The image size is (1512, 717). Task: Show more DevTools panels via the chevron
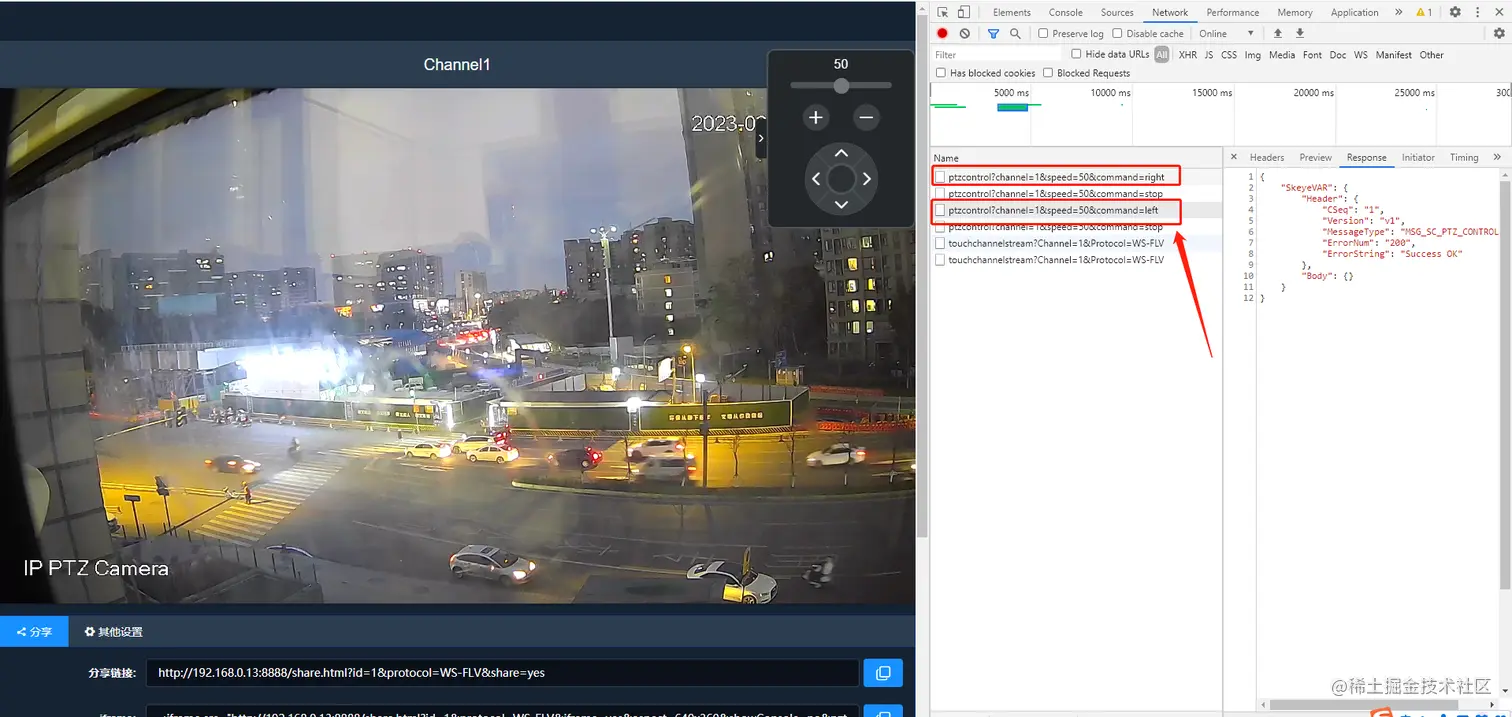tap(1399, 12)
